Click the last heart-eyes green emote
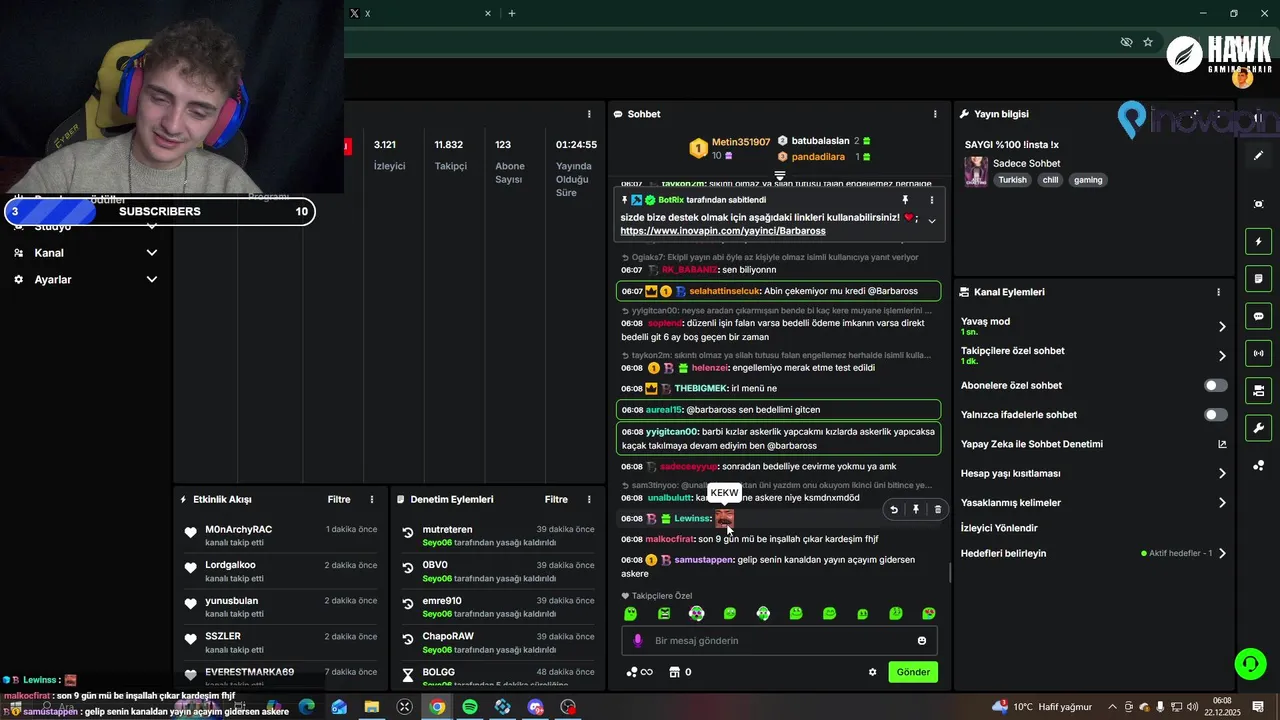This screenshot has height=720, width=1280. (929, 613)
